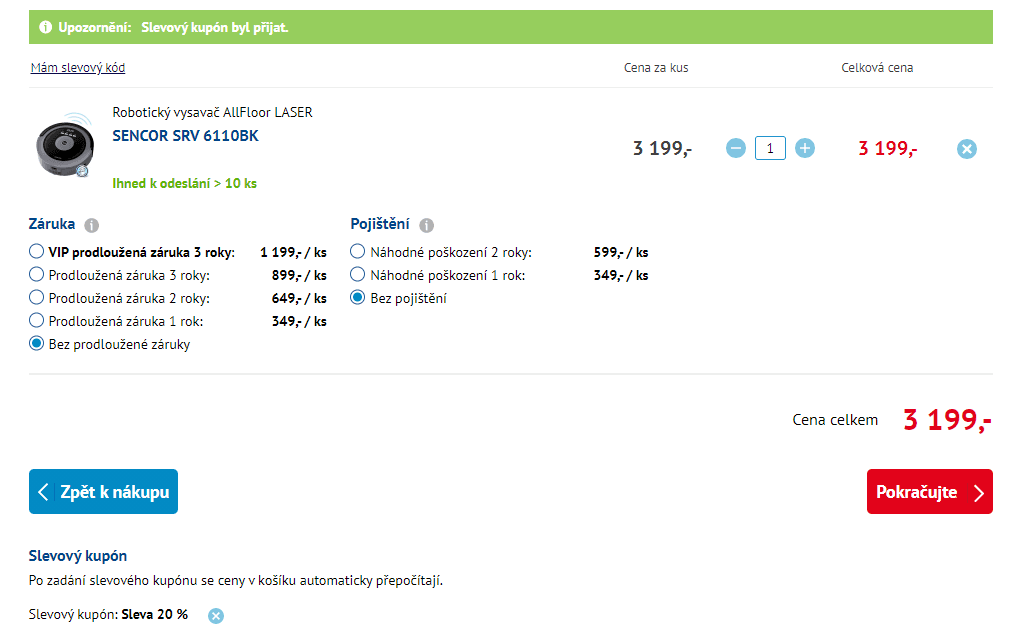1012x641 pixels.
Task: Open the Pojištění info icon
Action: (x=427, y=225)
